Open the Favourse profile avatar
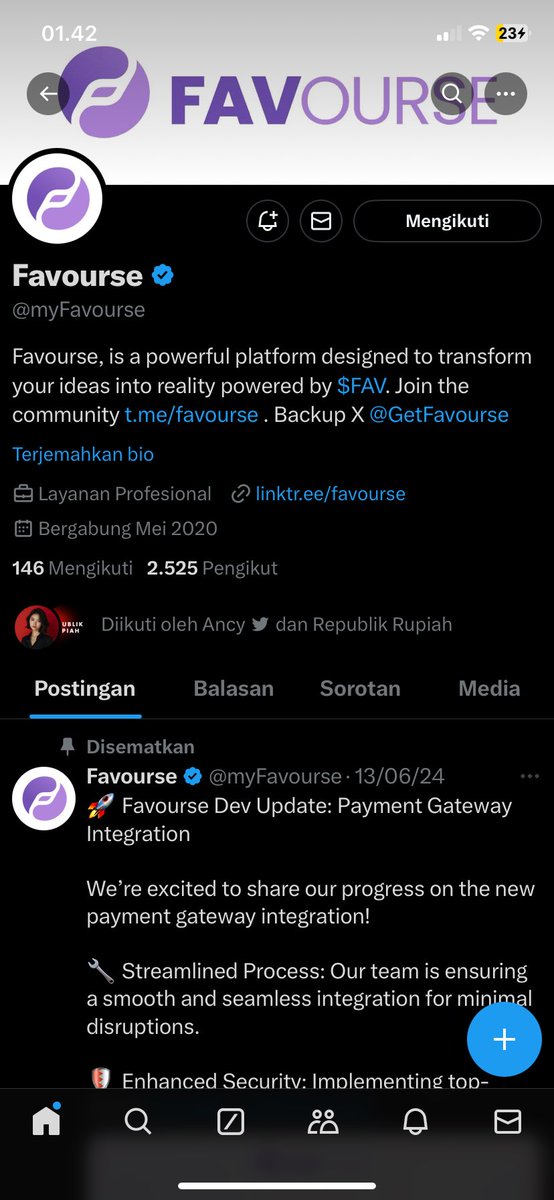Screen dimensions: 554x1200 58,196
